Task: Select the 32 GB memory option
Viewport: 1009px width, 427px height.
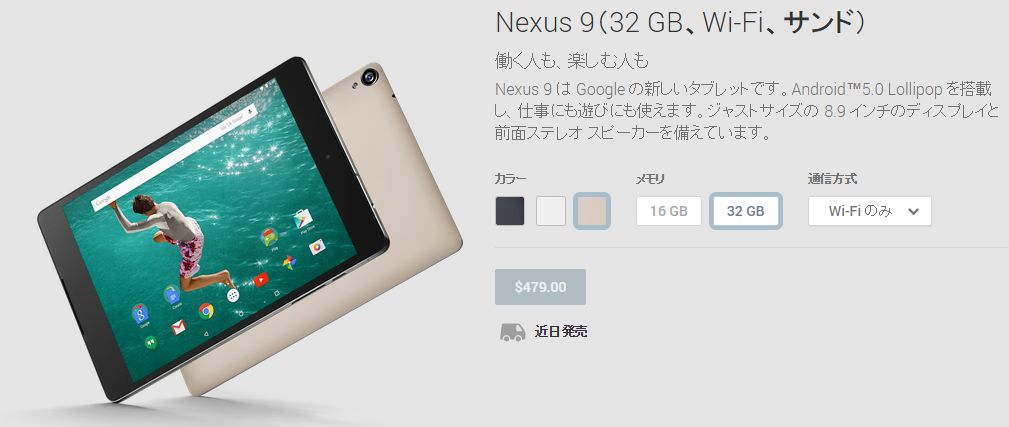Action: pos(746,211)
